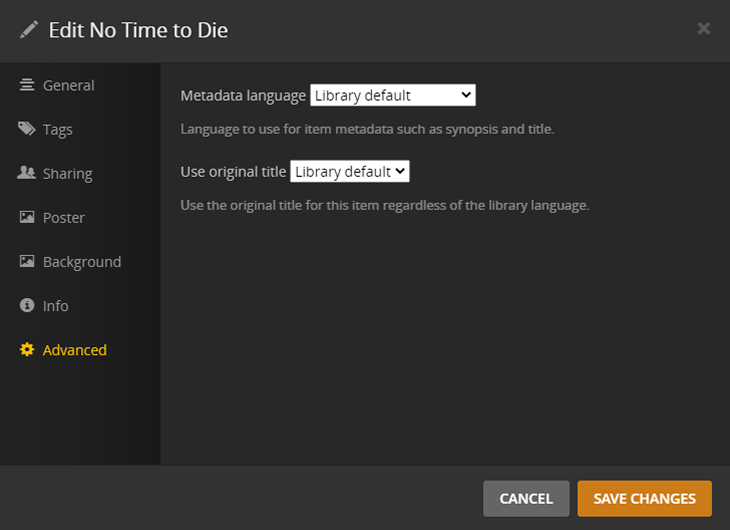Open the Metadata language dropdown

coord(393,95)
